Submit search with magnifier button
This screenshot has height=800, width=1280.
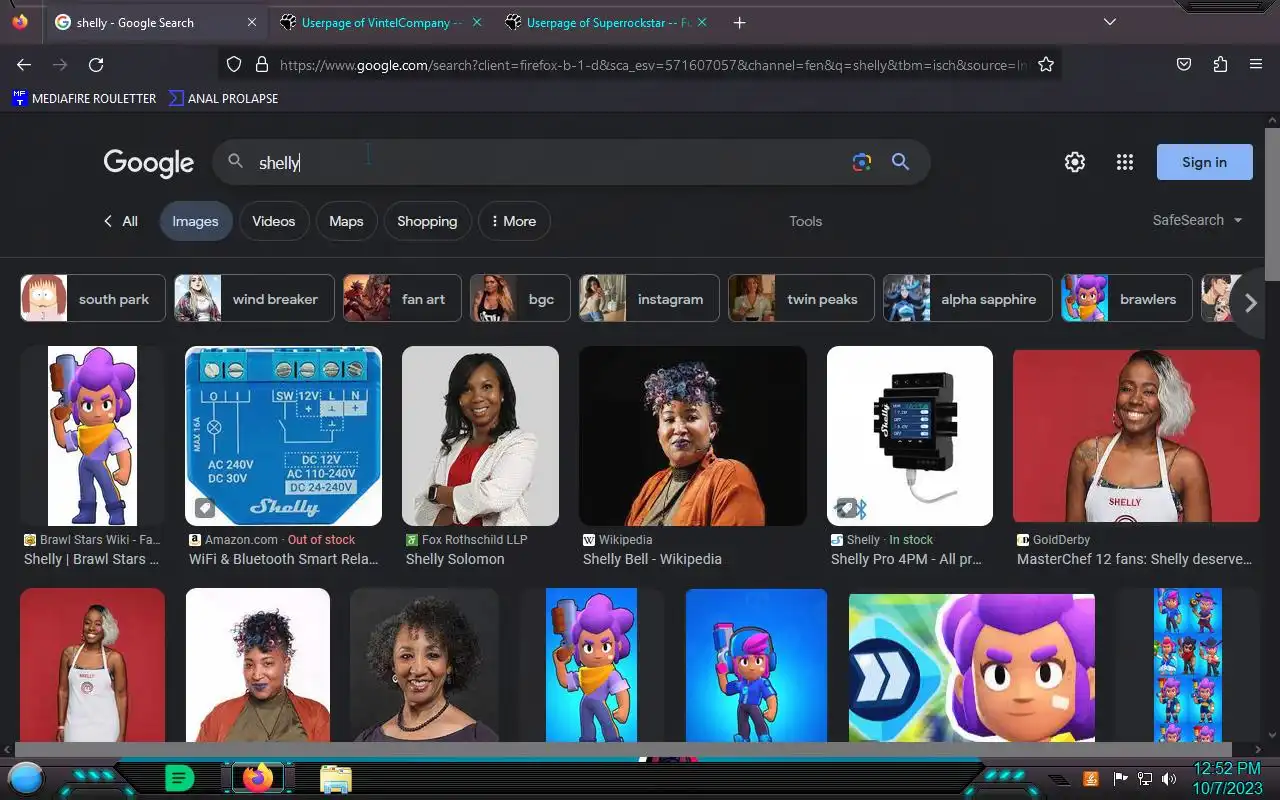(900, 162)
